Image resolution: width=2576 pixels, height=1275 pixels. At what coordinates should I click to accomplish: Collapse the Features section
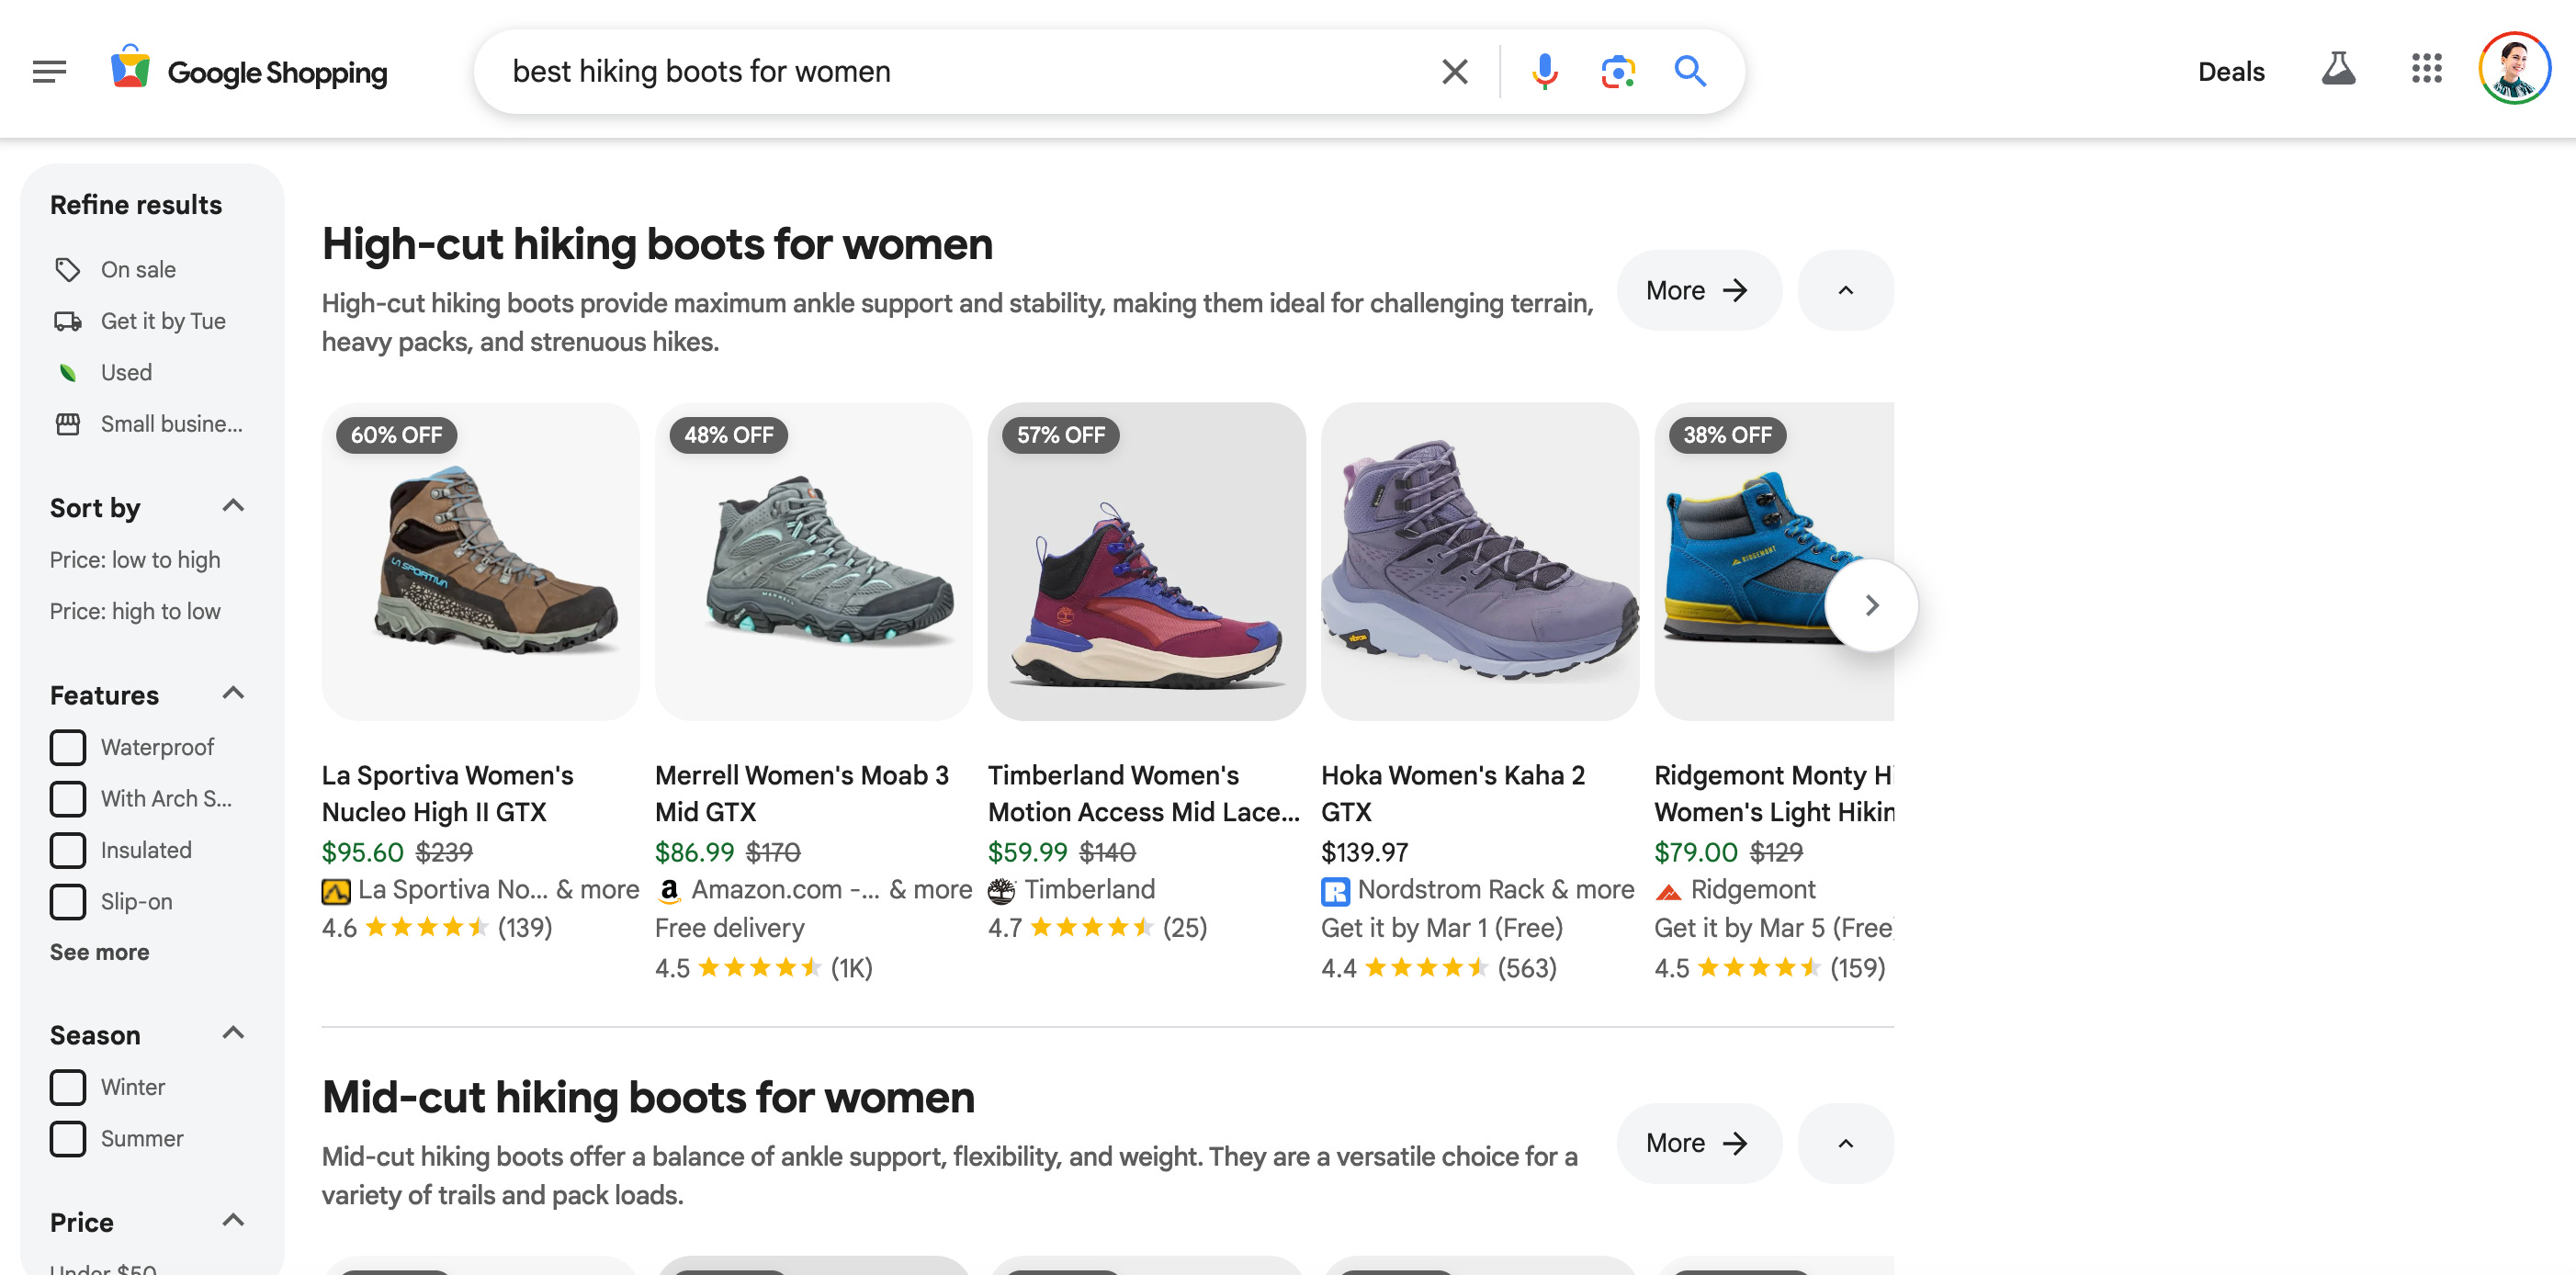point(233,693)
